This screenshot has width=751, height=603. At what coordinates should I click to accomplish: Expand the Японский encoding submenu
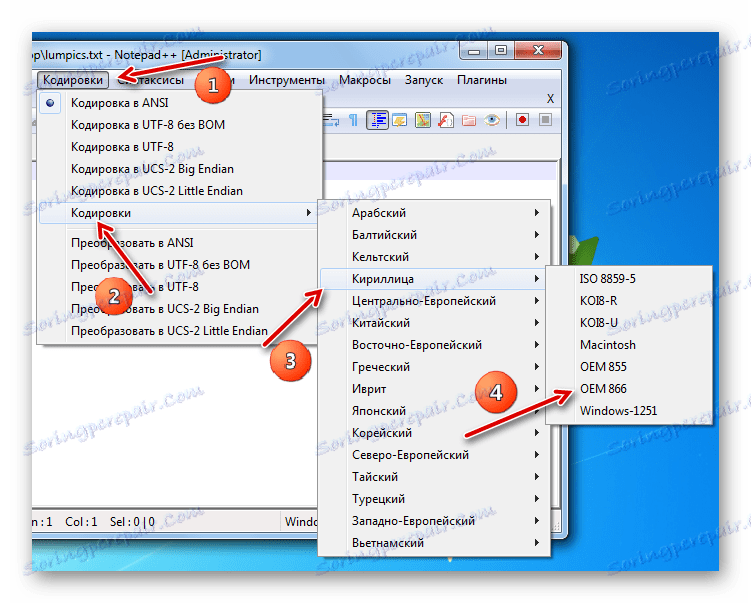point(434,411)
